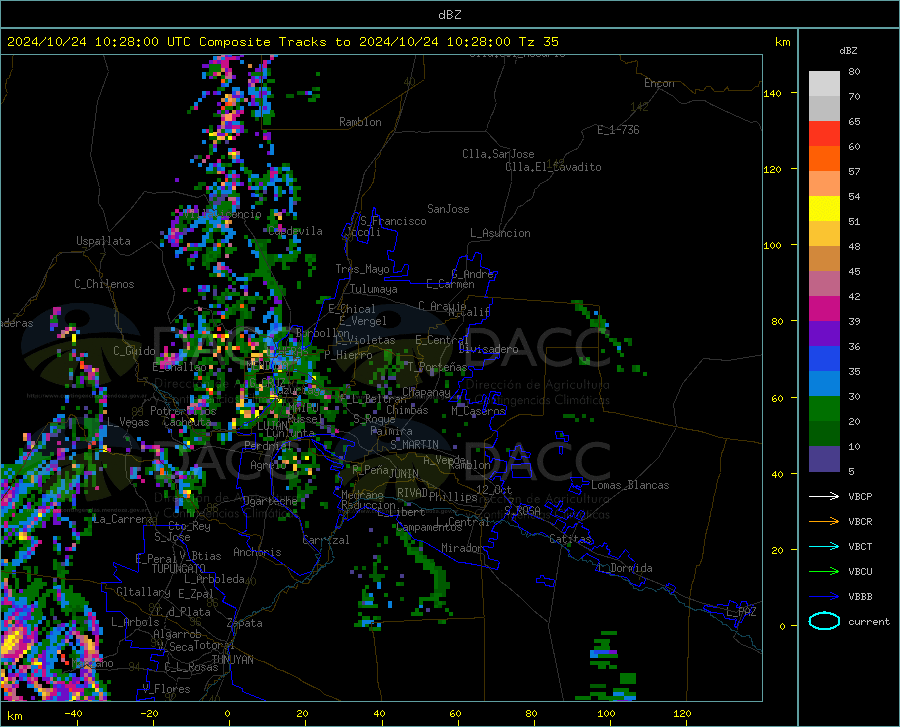The width and height of the screenshot is (900, 727).
Task: Click the dBZ title at top
Action: click(449, 15)
